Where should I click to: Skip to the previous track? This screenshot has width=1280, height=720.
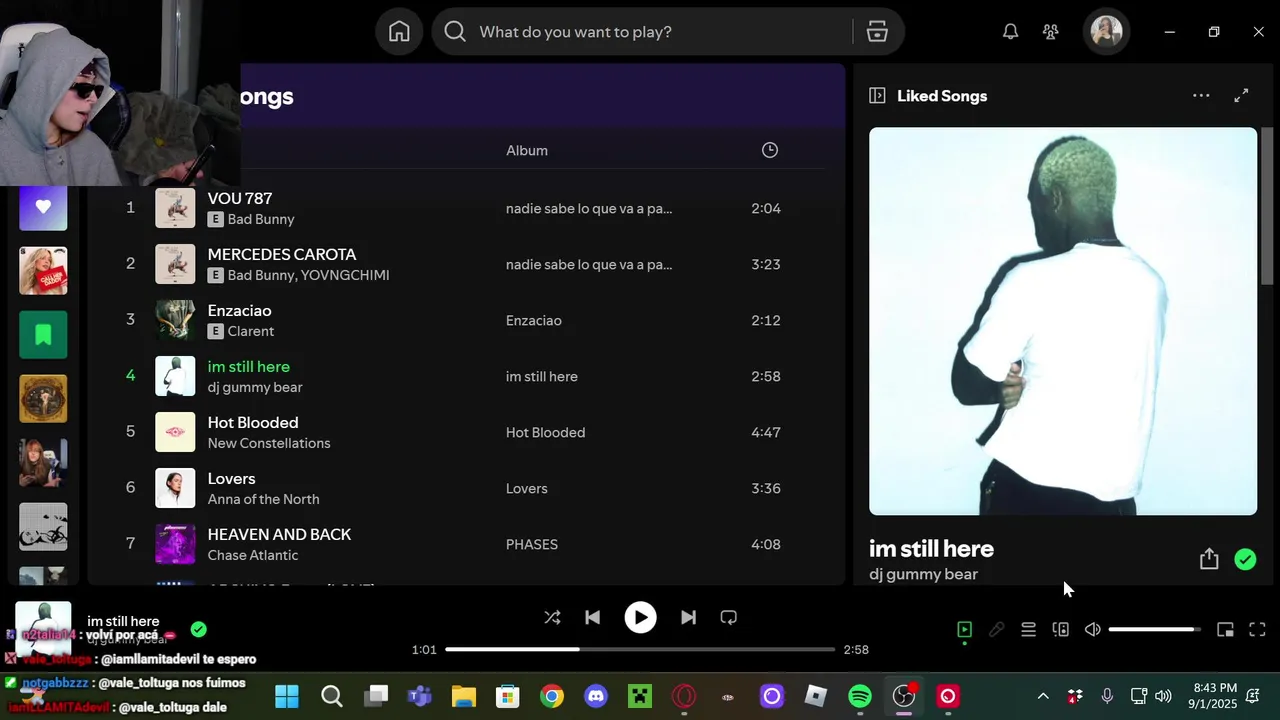tap(592, 618)
